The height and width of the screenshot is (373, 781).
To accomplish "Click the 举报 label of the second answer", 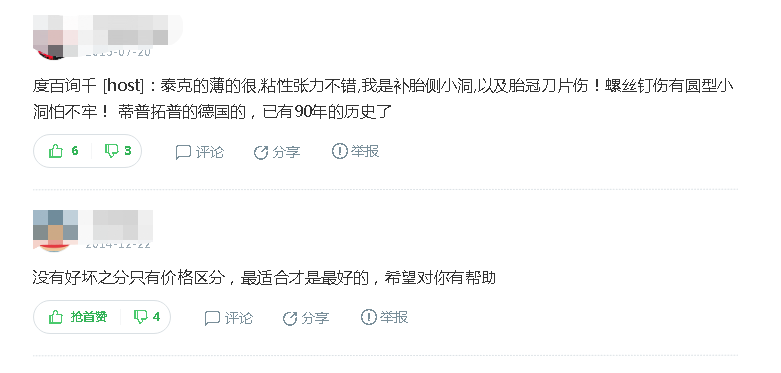I will [x=393, y=317].
